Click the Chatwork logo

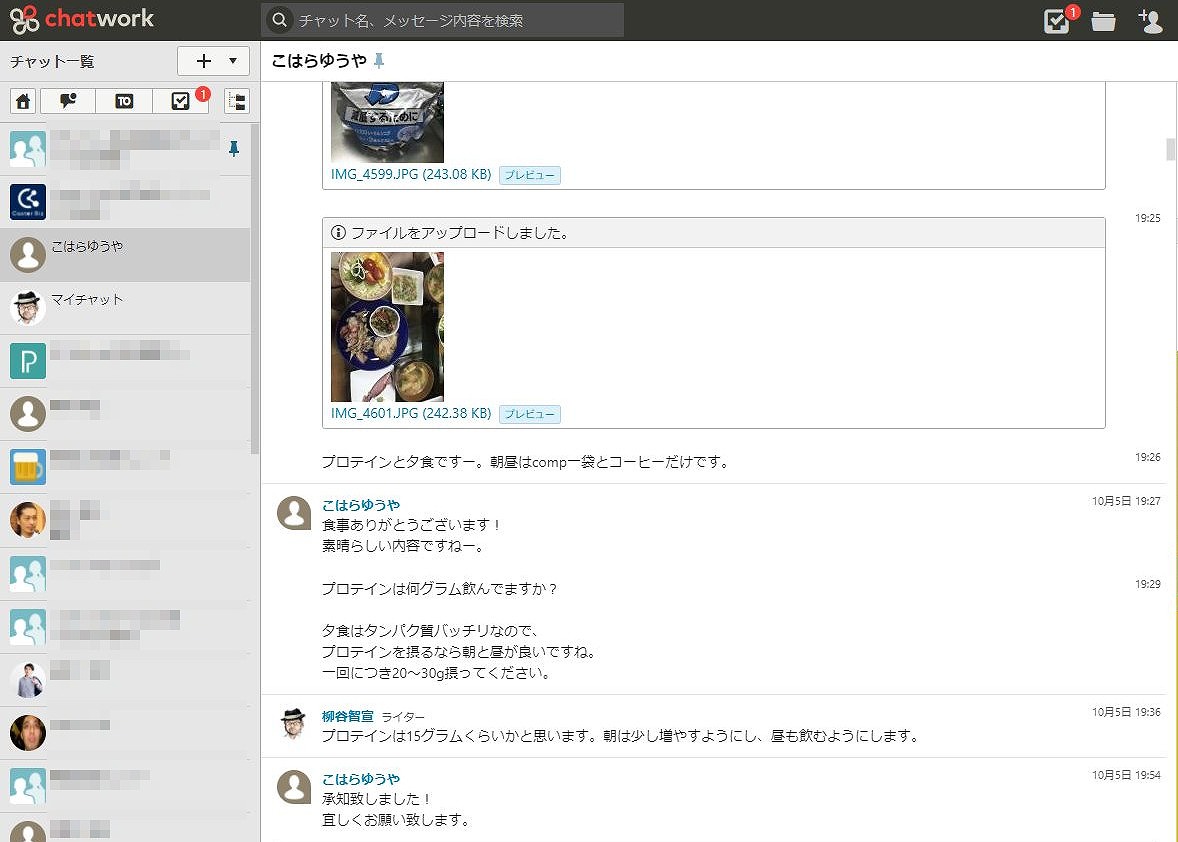[82, 20]
